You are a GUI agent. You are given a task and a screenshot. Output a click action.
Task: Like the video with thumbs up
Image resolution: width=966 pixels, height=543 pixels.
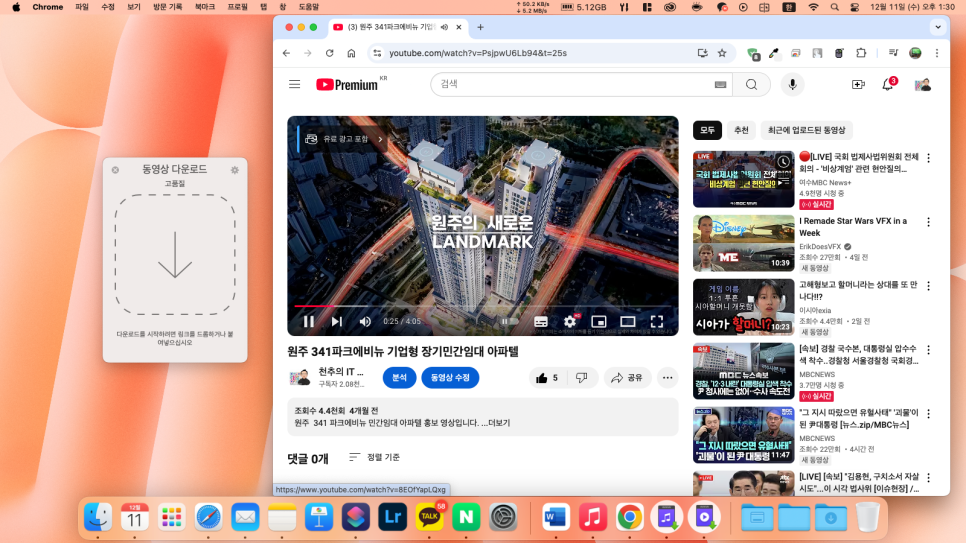coord(547,378)
